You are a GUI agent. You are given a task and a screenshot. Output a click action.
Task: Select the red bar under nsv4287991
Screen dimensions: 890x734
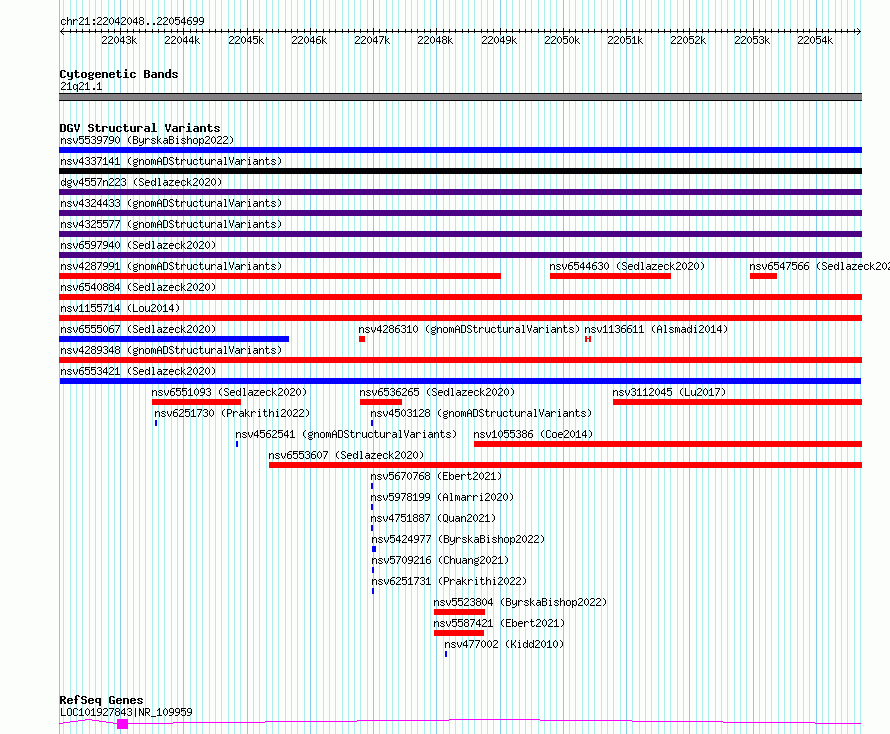pos(280,276)
